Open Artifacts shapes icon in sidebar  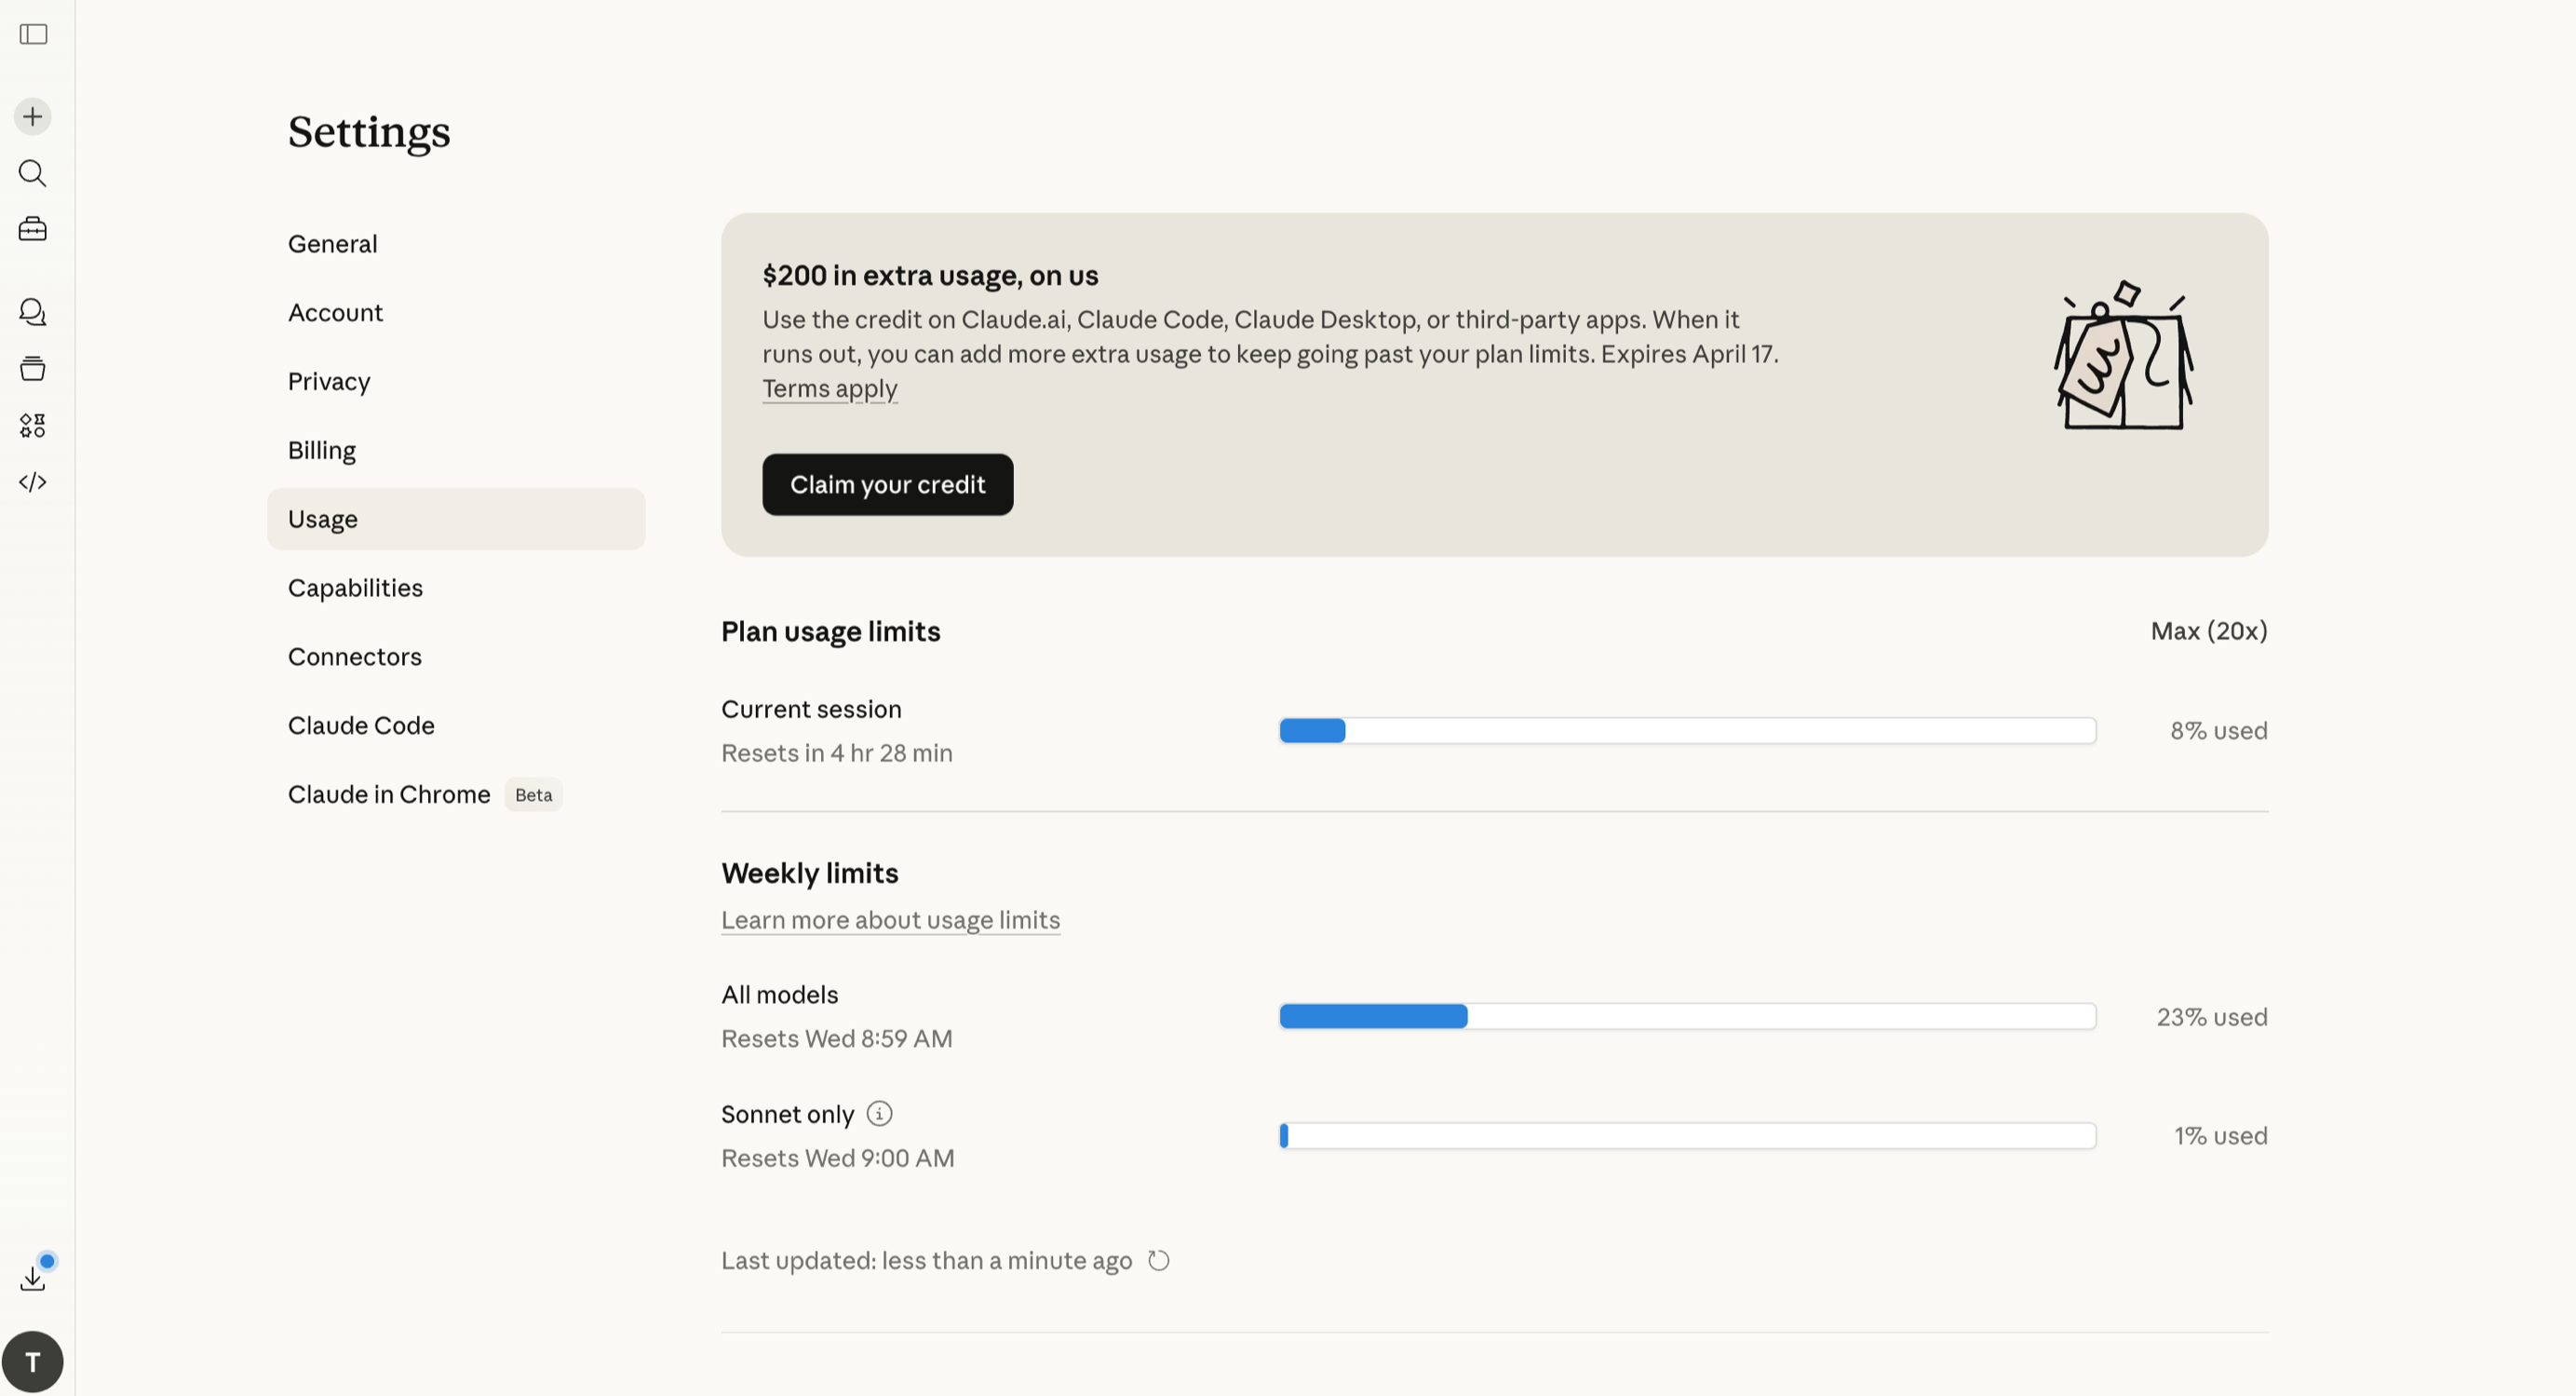pyautogui.click(x=33, y=425)
